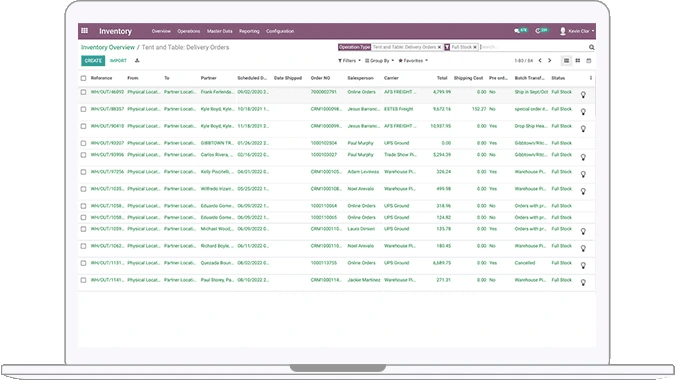The image size is (675, 380).
Task: Select checkbox for WH/OUT/46092
Action: [x=84, y=92]
